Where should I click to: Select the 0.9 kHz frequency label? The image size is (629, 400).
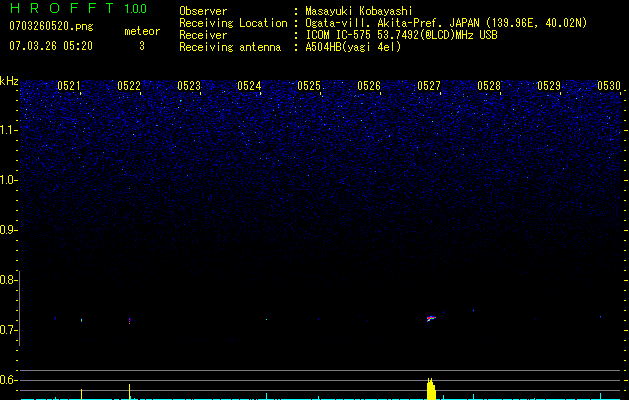[x=9, y=230]
